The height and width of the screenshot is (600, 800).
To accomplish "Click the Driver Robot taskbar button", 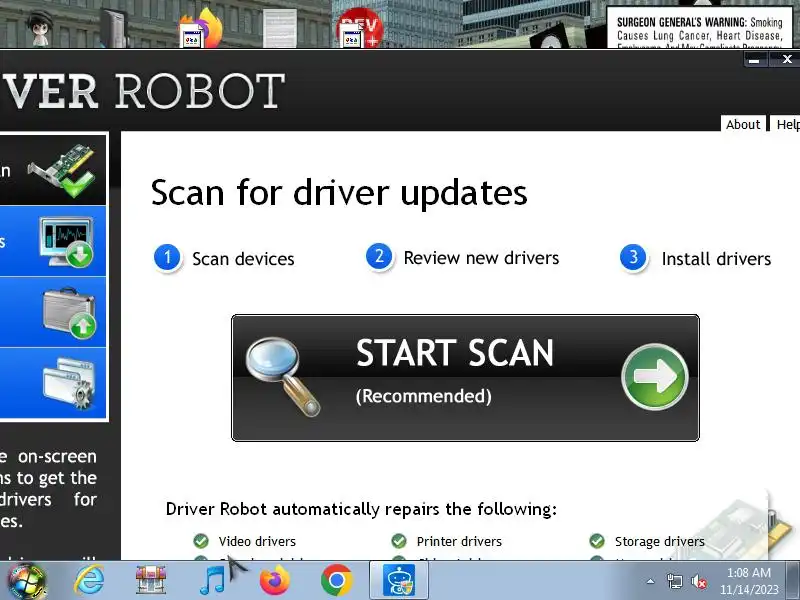I will coord(398,581).
